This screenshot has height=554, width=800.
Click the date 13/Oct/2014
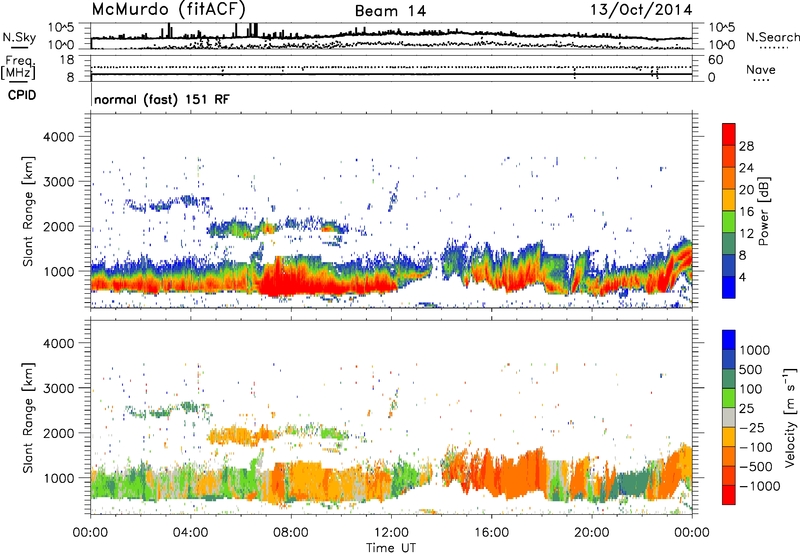point(641,10)
